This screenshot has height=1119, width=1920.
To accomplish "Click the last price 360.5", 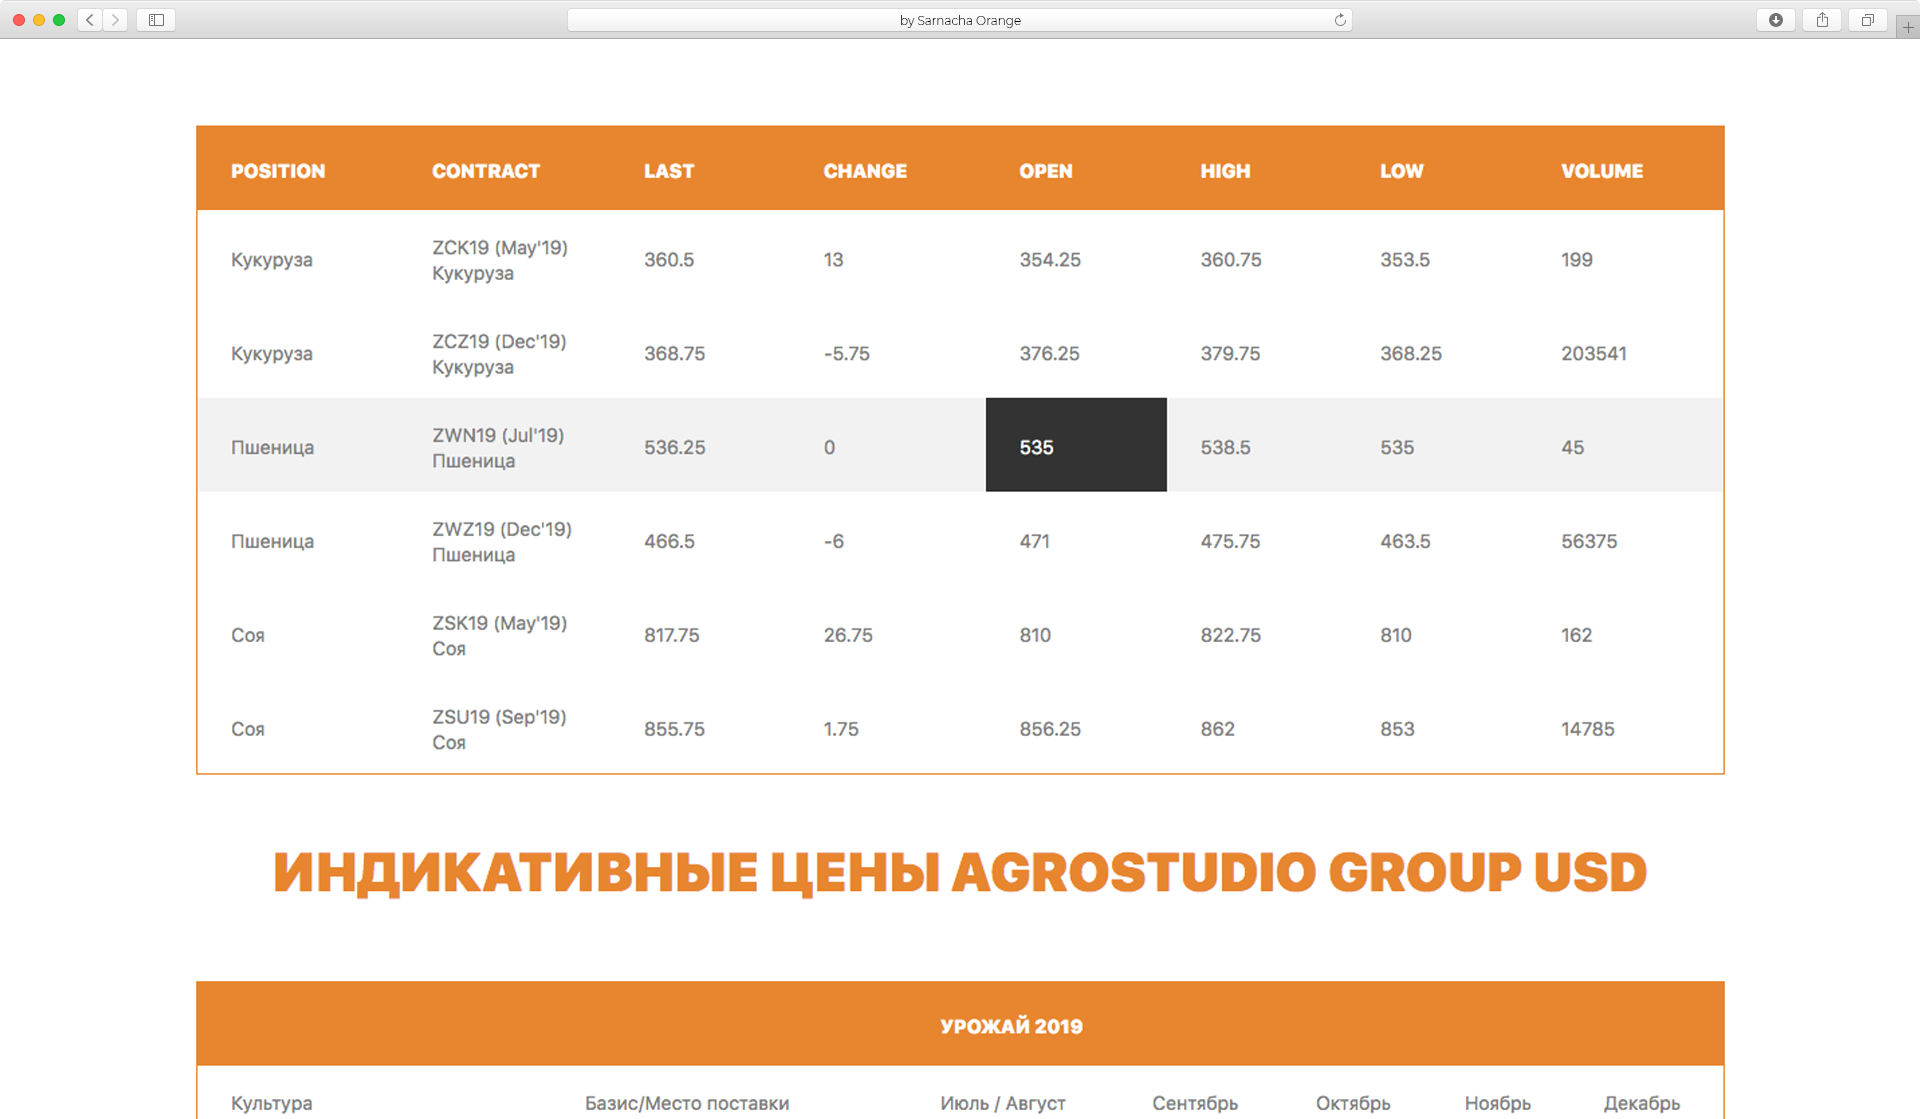I will (669, 260).
